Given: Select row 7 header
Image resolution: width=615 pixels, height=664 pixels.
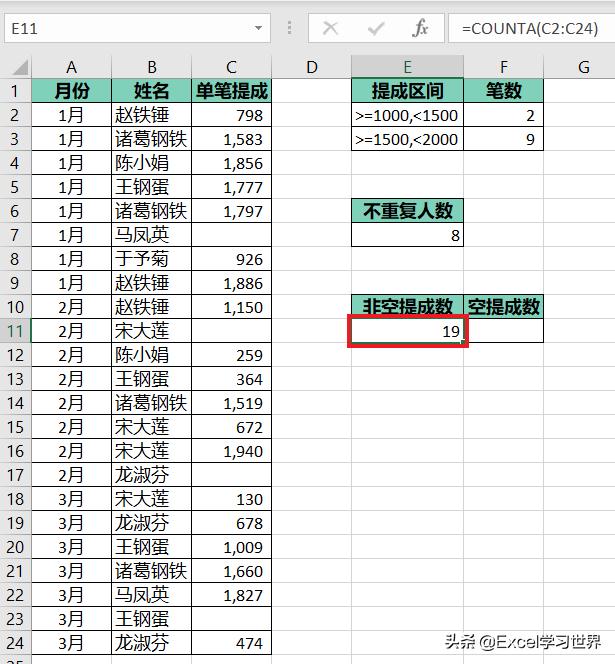Looking at the screenshot, I should tap(15, 235).
